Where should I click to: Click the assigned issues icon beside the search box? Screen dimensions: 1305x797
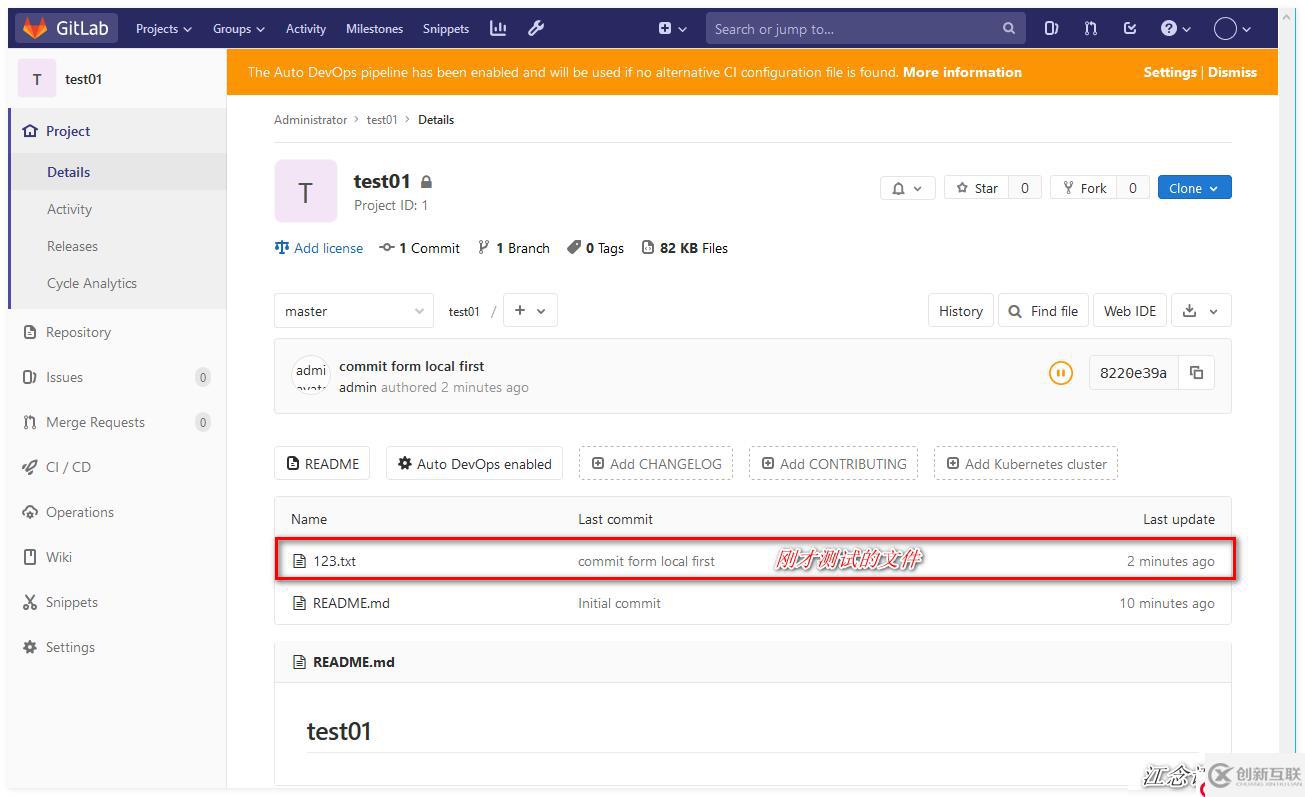coord(1051,28)
